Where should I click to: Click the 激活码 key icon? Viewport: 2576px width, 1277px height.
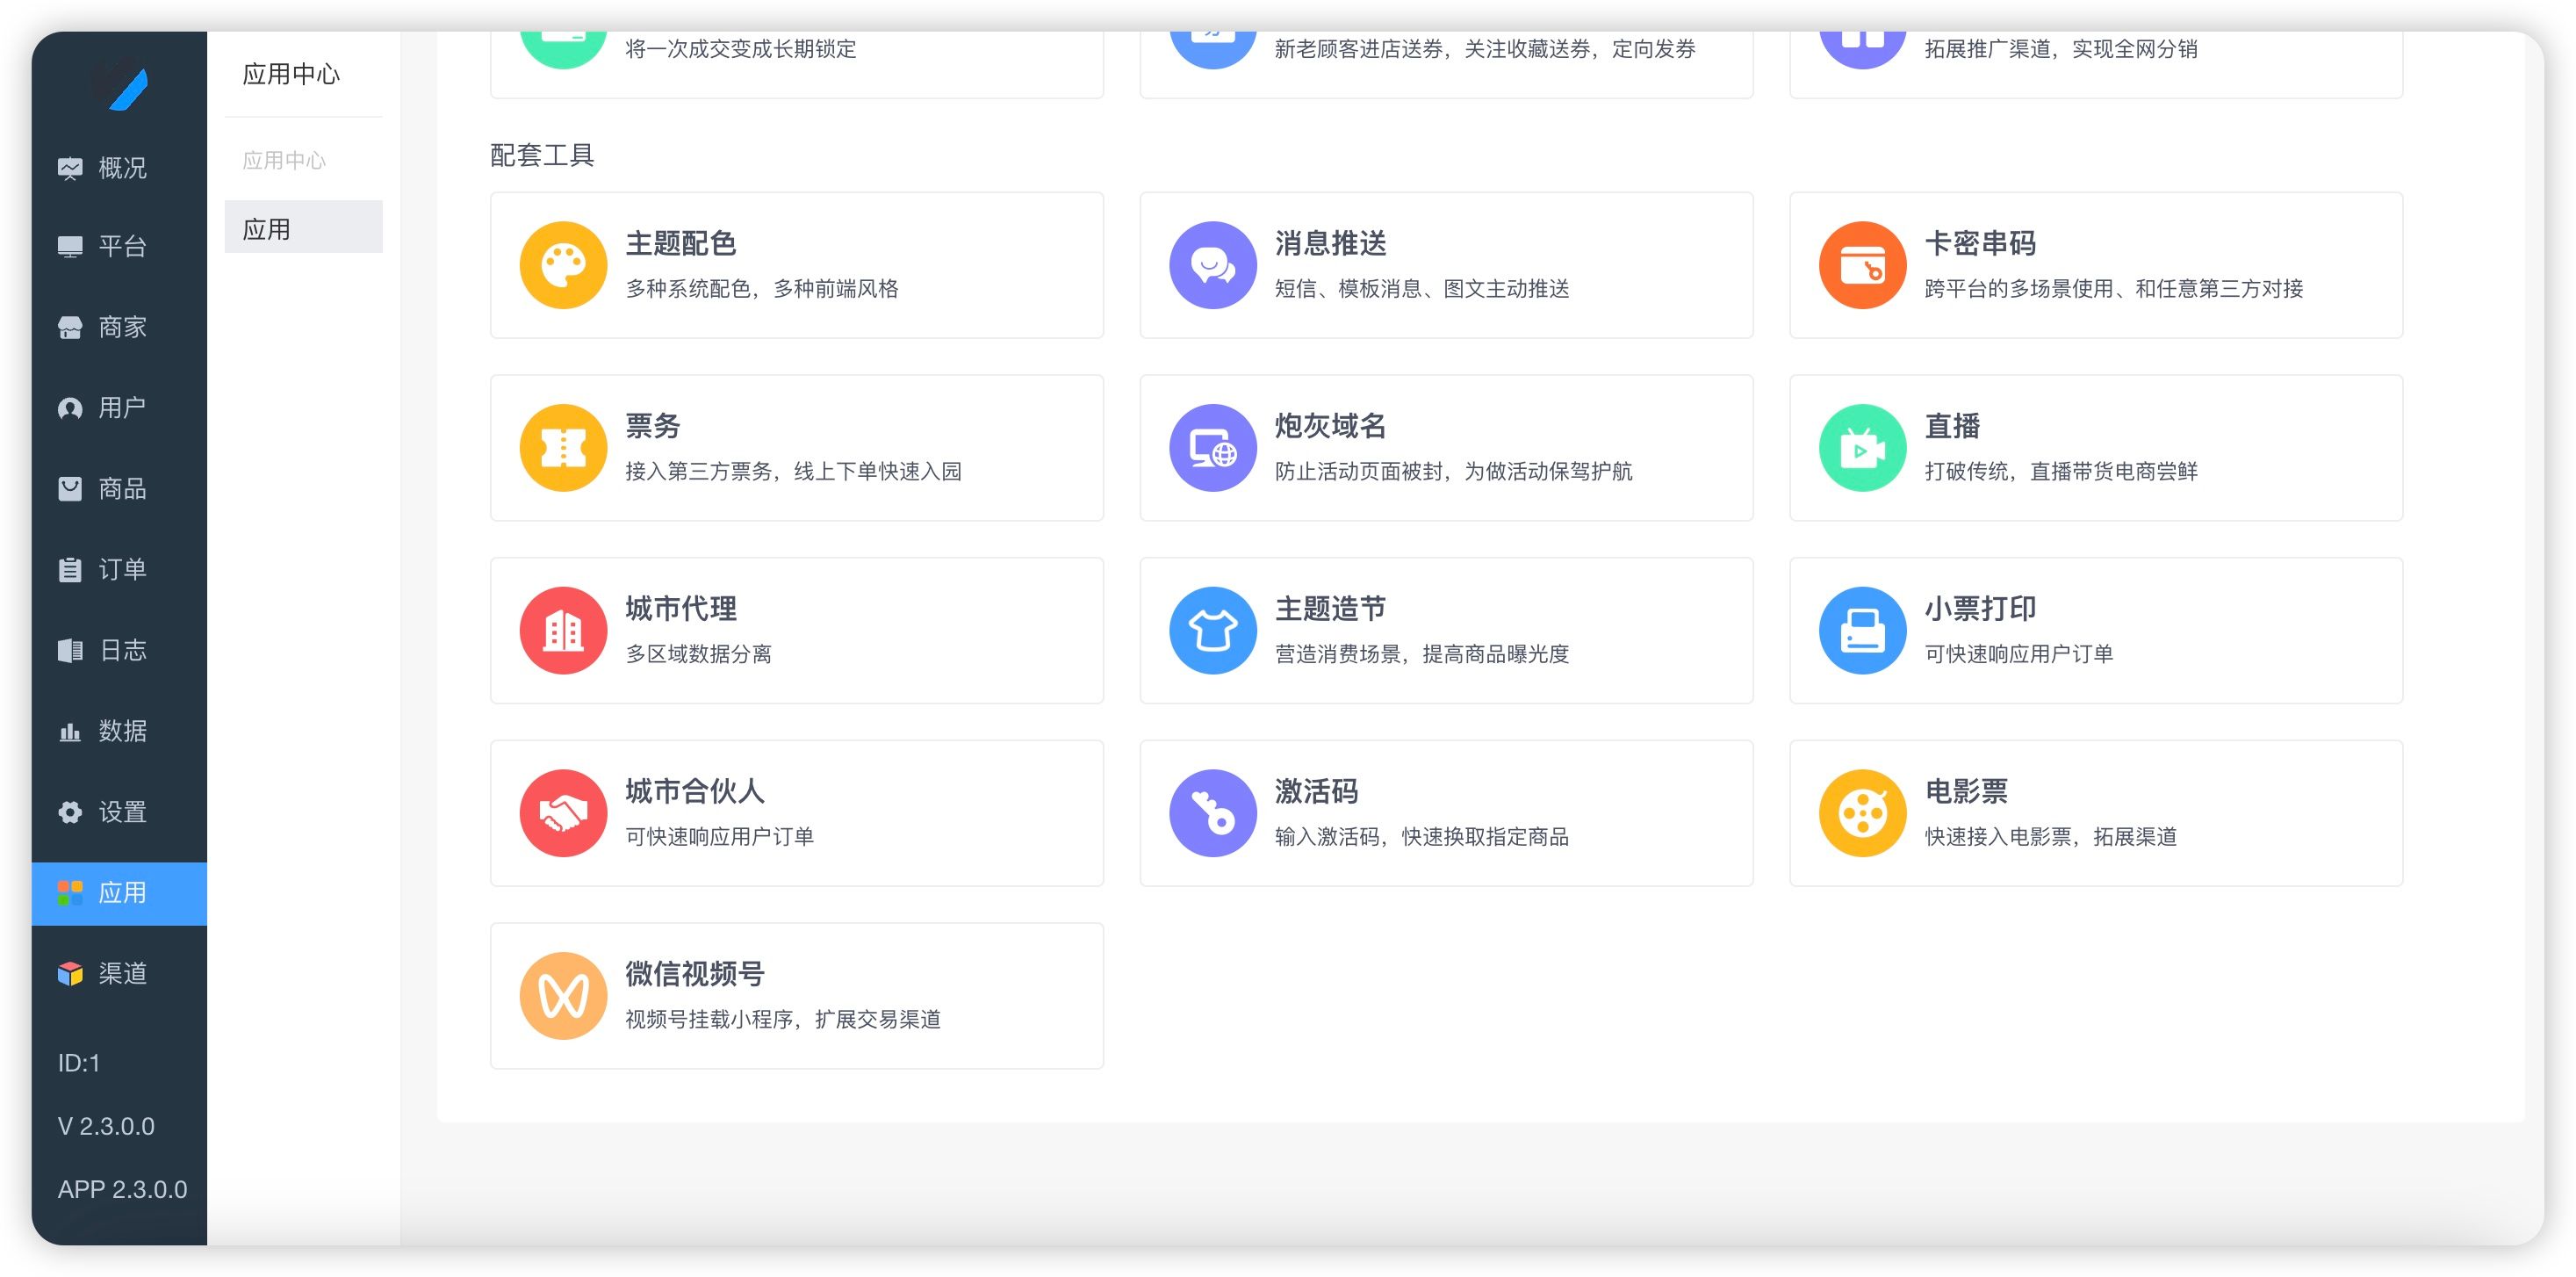coord(1212,813)
